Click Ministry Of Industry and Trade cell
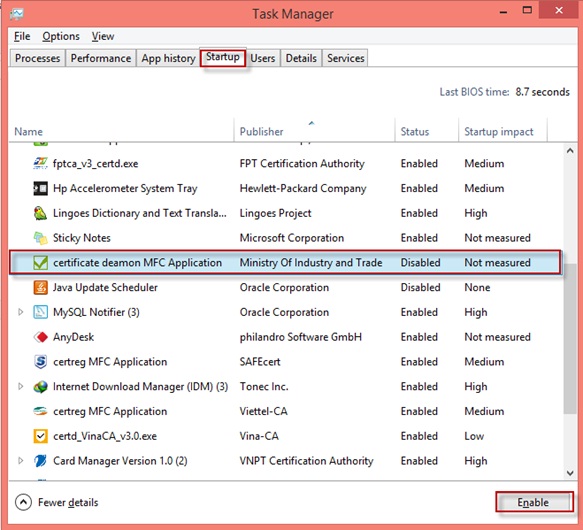The image size is (583, 530). coord(311,263)
